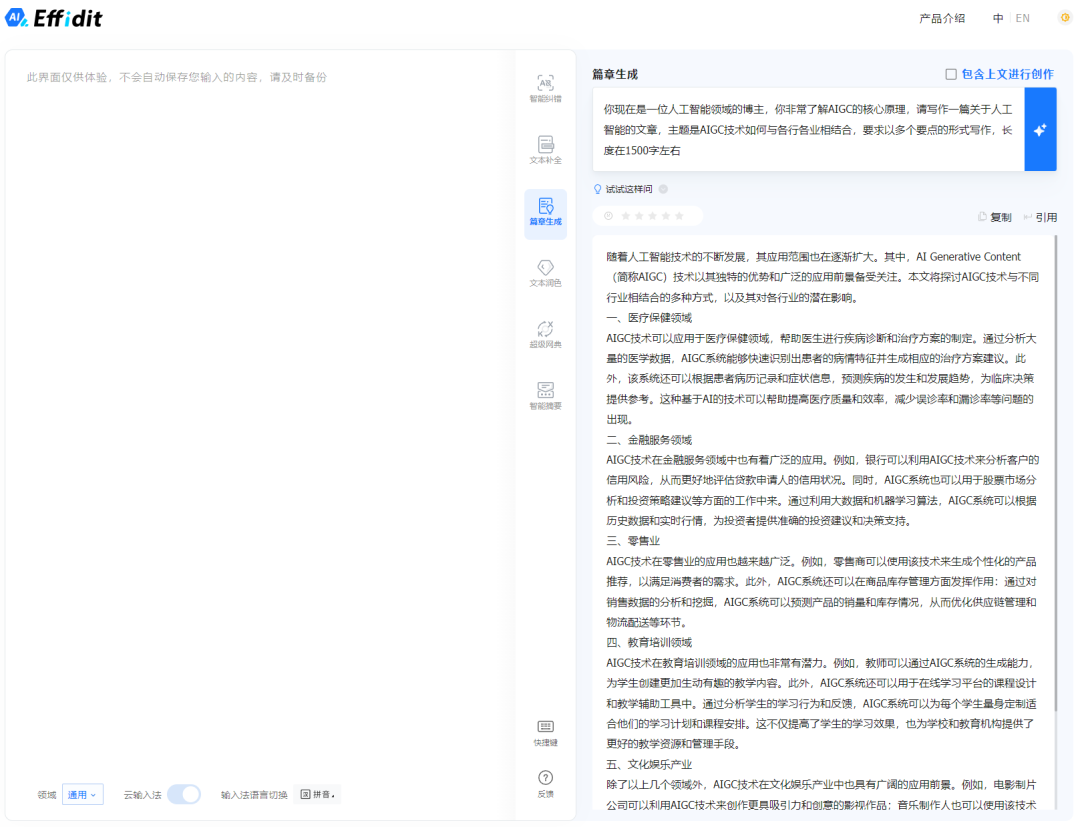The image size is (1080, 827).
Task: Click the blue sparkle generate button
Action: [1039, 129]
